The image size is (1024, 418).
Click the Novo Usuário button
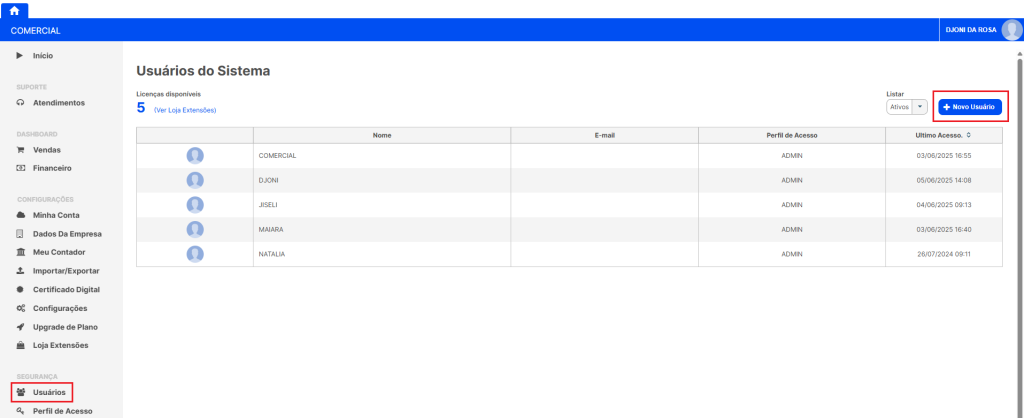(x=968, y=107)
